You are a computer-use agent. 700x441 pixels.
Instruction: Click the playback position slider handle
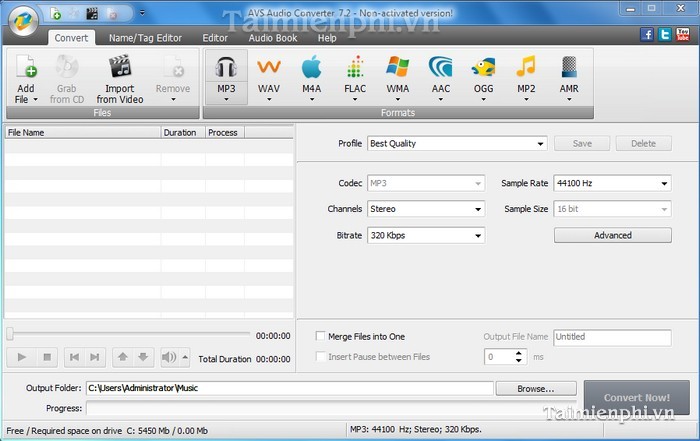(x=10, y=333)
